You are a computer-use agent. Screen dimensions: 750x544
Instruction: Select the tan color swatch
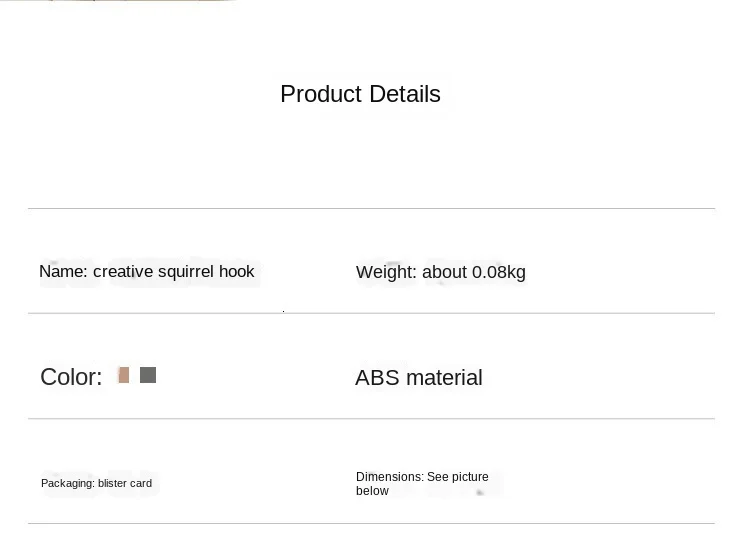tap(123, 375)
